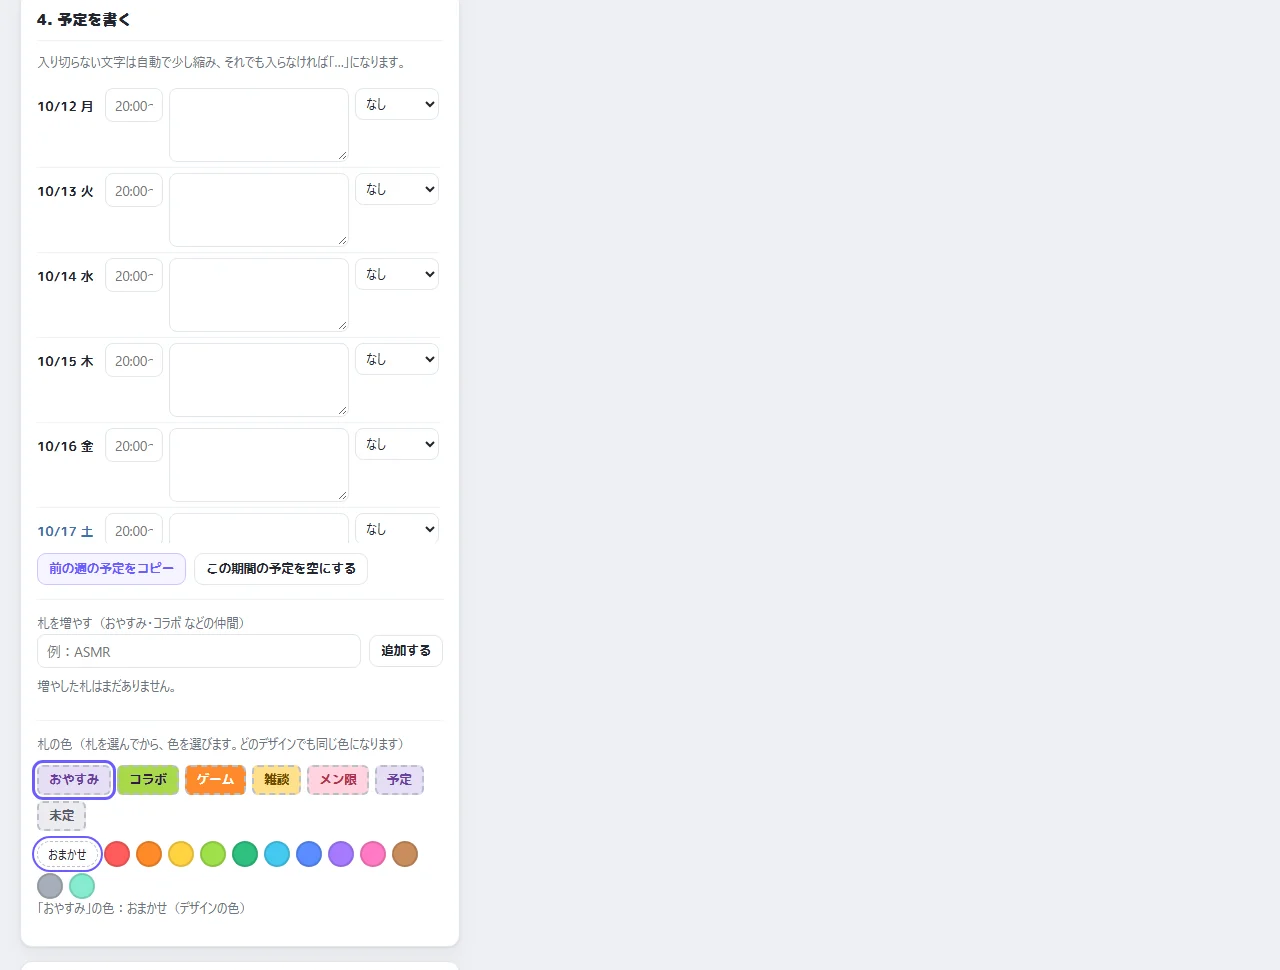Open the 10/16 金 tag dropdown
The image size is (1280, 970).
tap(397, 444)
